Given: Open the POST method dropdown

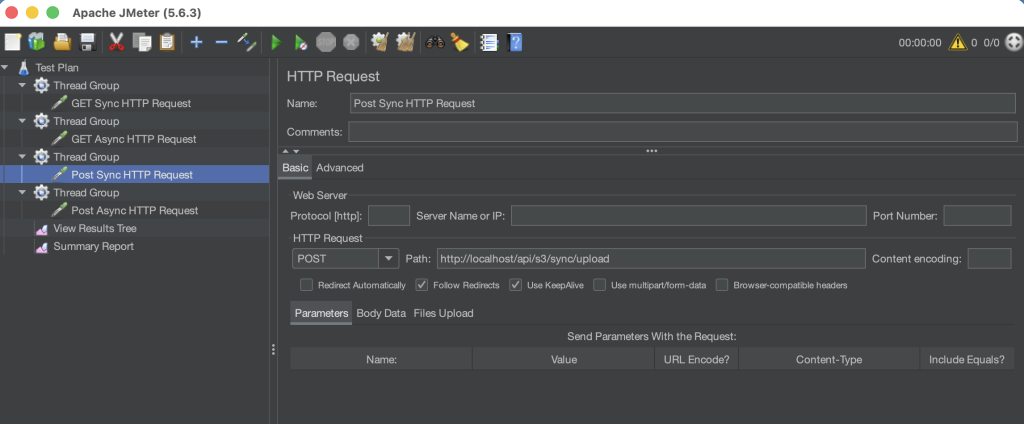Looking at the screenshot, I should point(389,258).
